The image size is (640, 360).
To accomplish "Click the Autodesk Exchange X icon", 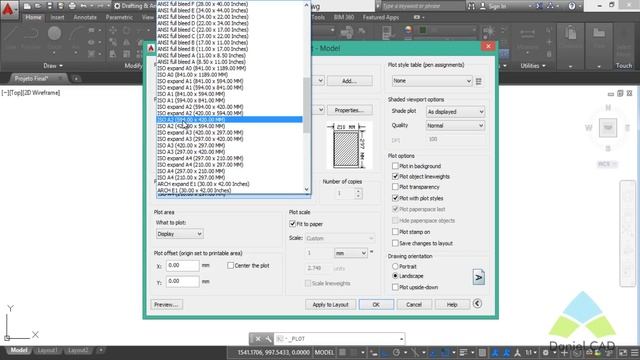I will 539,6.
